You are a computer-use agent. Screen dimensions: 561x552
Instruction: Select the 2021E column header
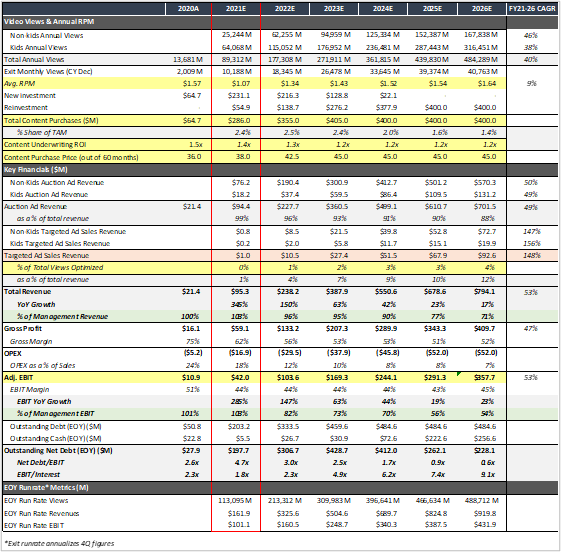pos(236,9)
